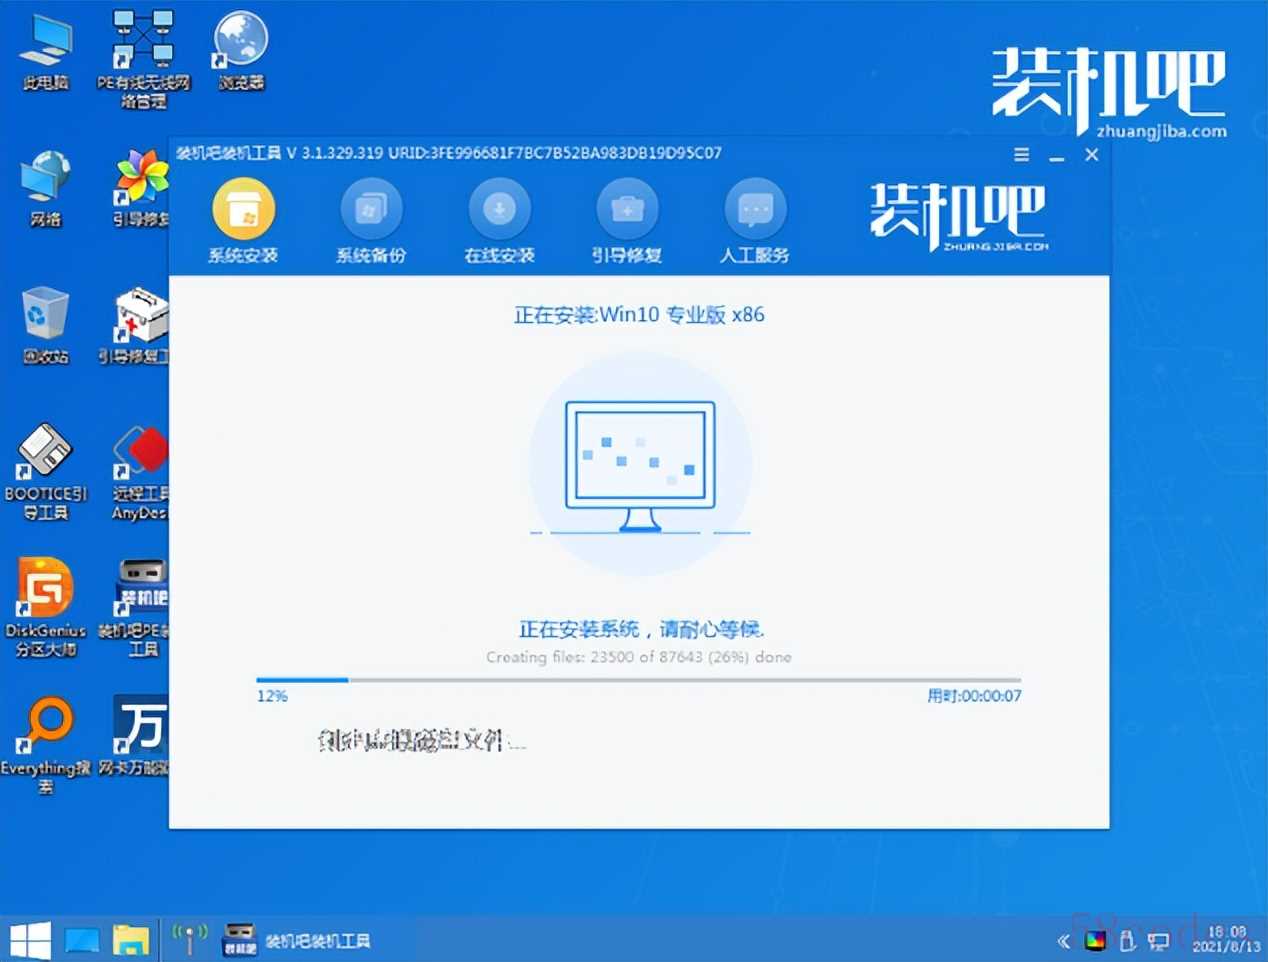
Task: Click the installation progress bar
Action: pyautogui.click(x=638, y=680)
